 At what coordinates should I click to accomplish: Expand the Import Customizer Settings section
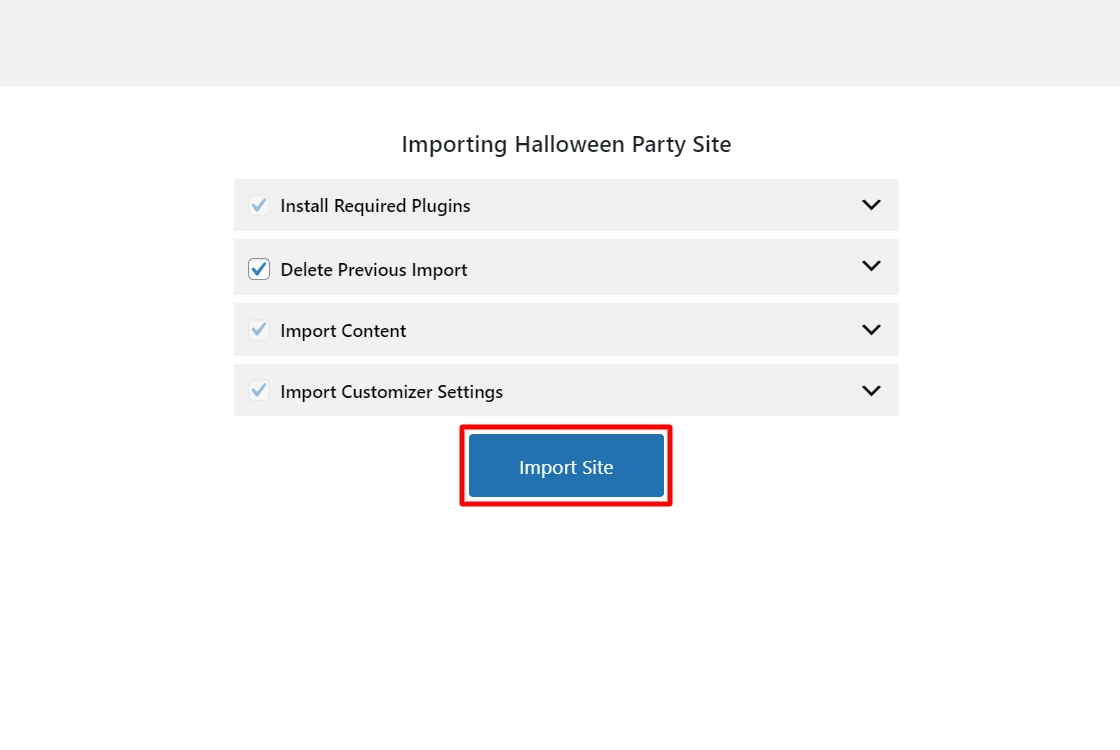pyautogui.click(x=870, y=390)
